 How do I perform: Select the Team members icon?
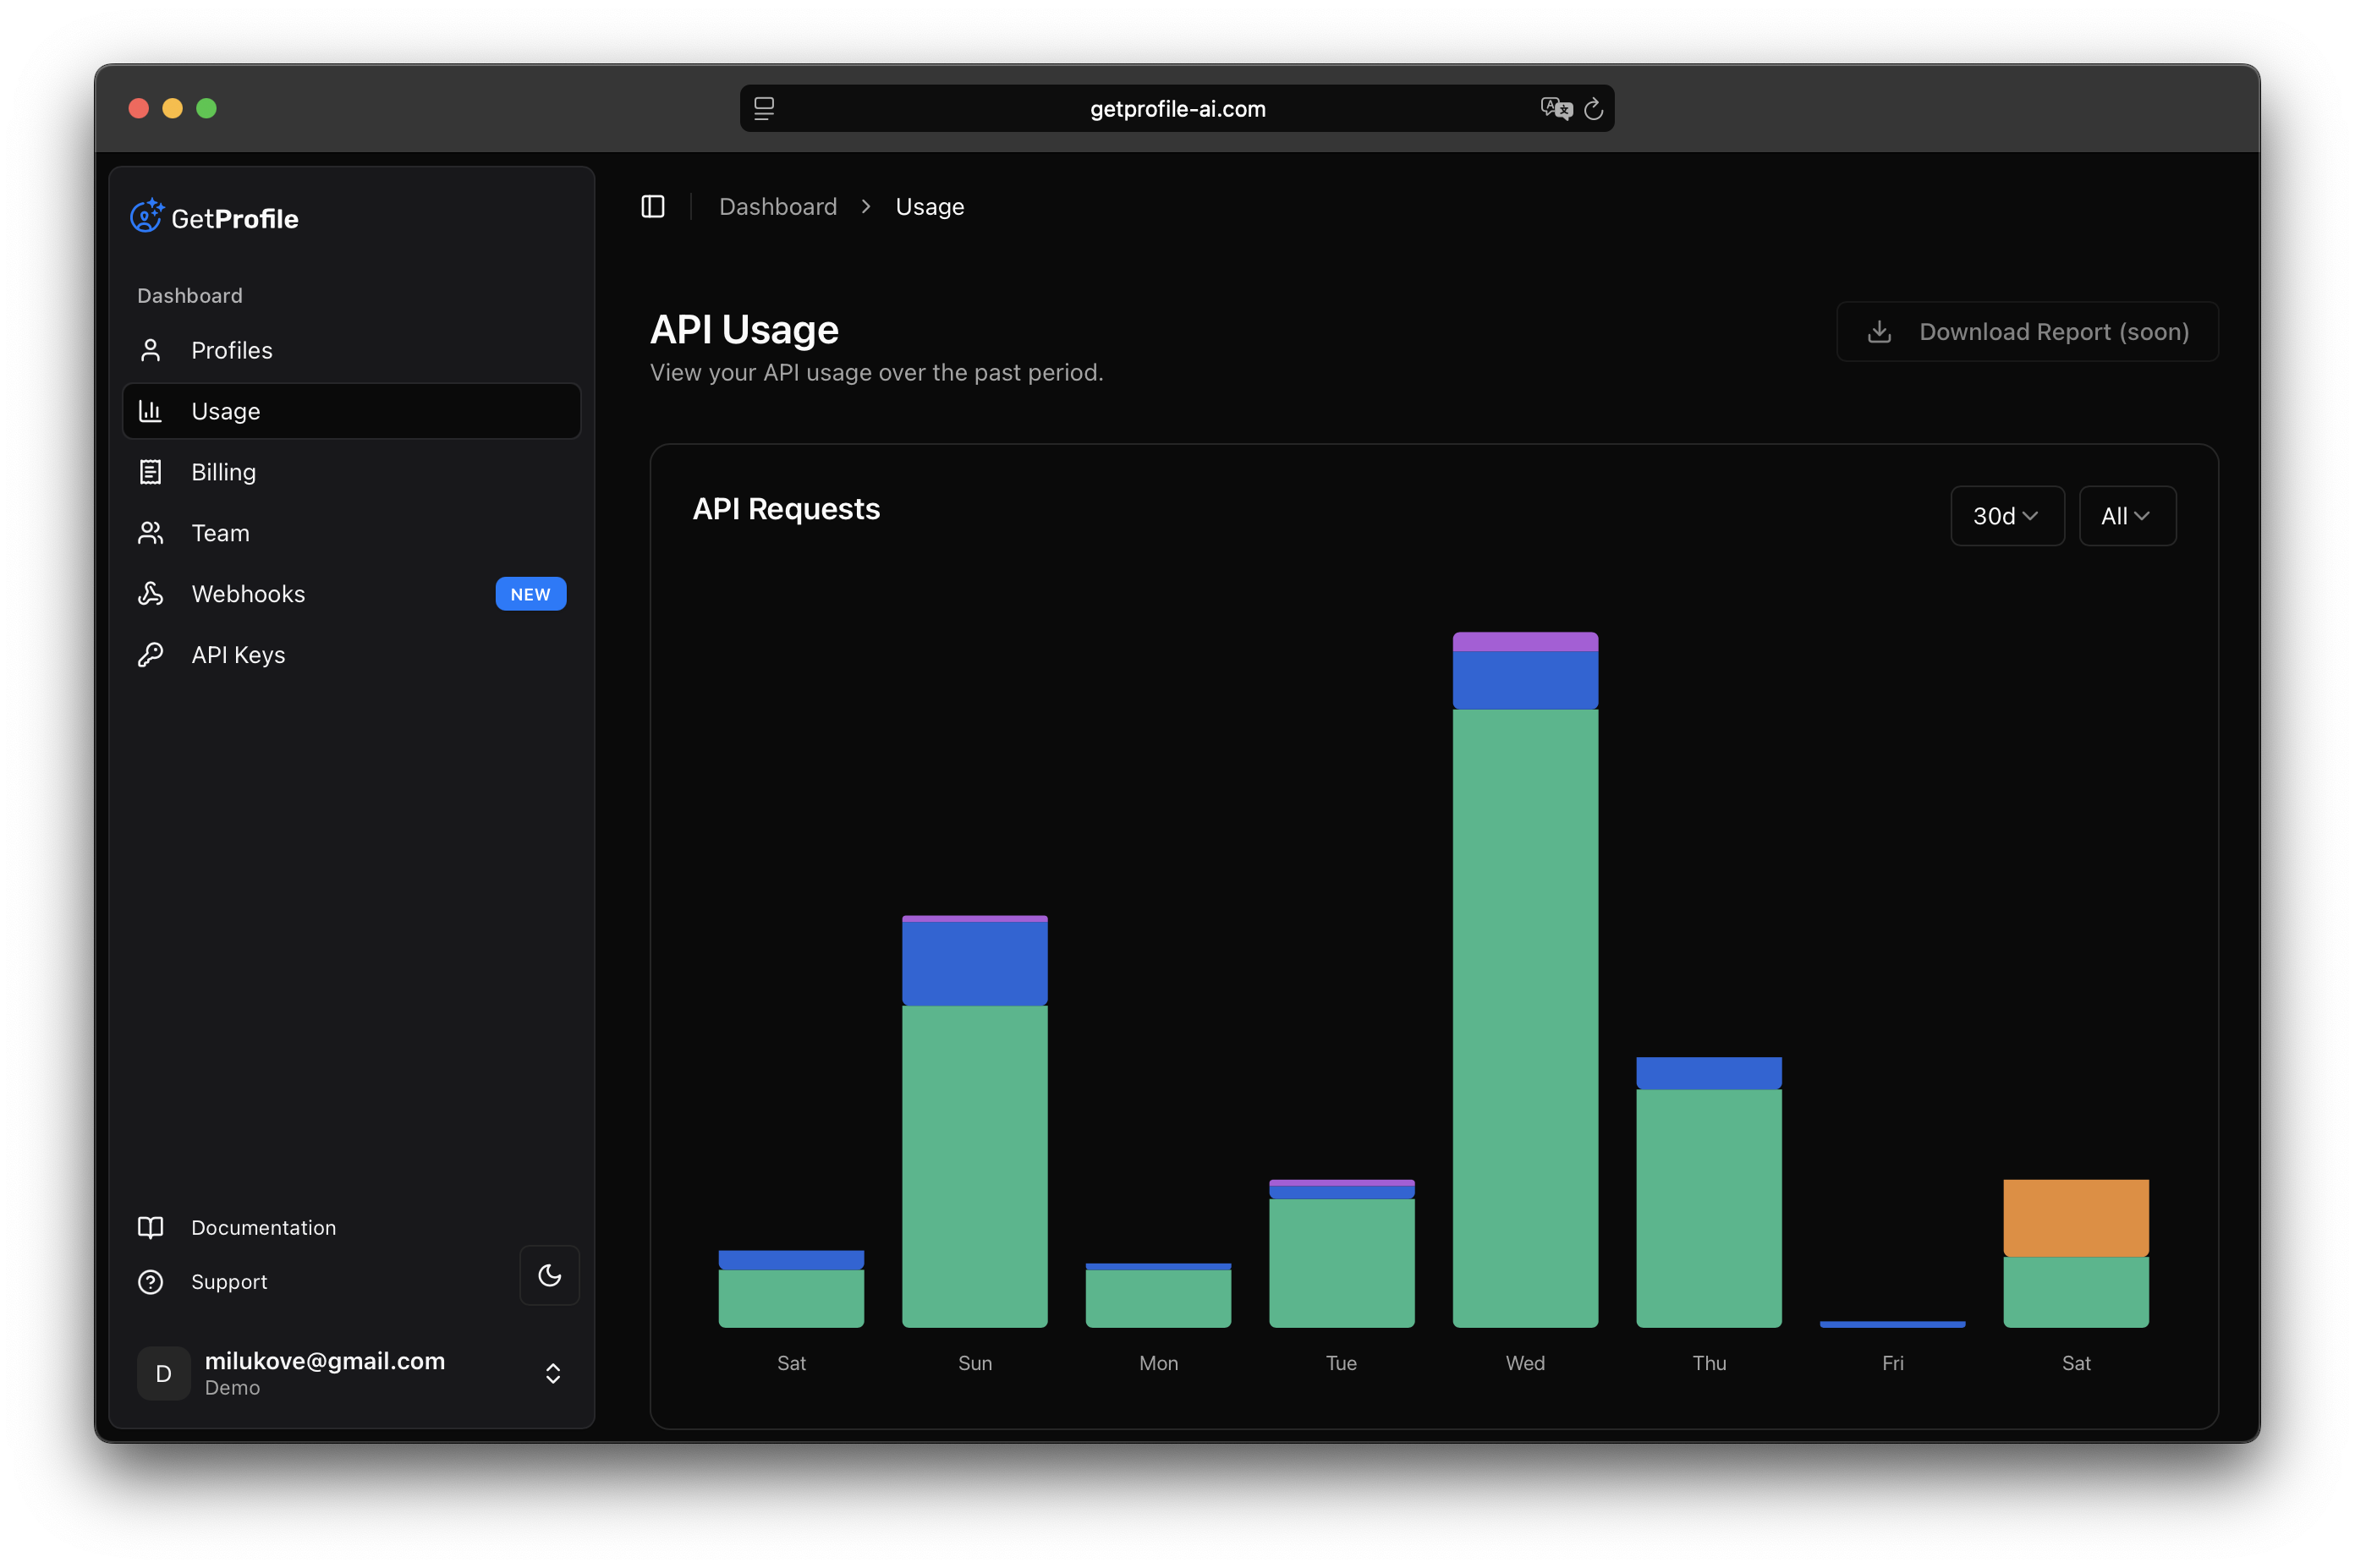click(x=150, y=532)
